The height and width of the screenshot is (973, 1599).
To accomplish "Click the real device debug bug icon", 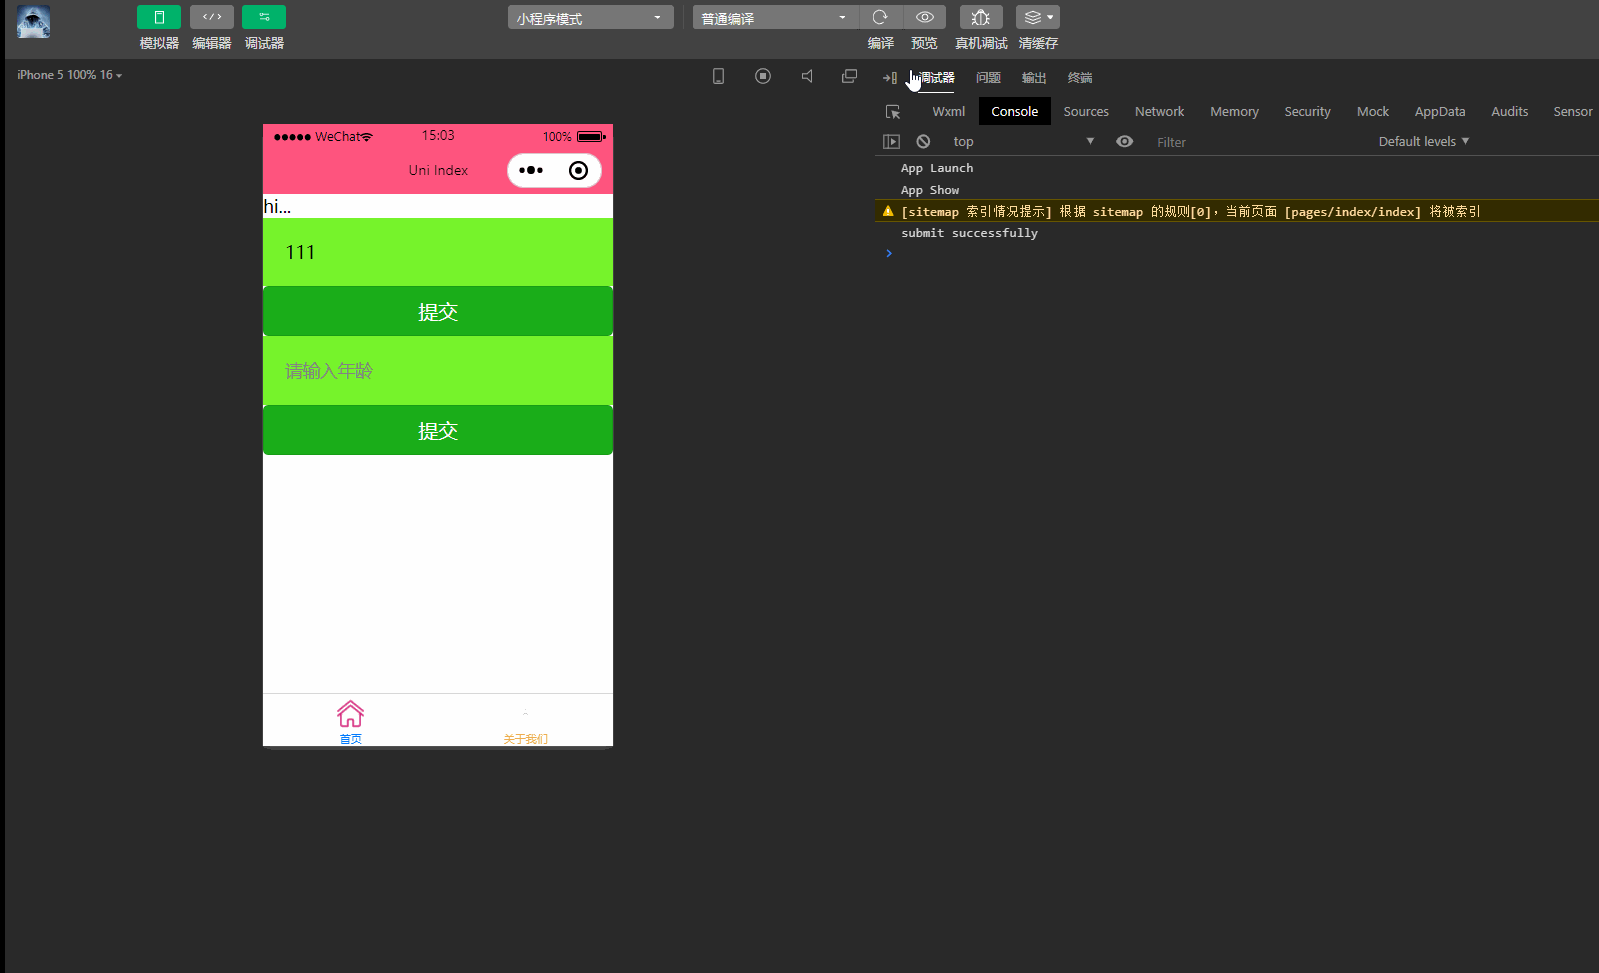I will tap(981, 17).
